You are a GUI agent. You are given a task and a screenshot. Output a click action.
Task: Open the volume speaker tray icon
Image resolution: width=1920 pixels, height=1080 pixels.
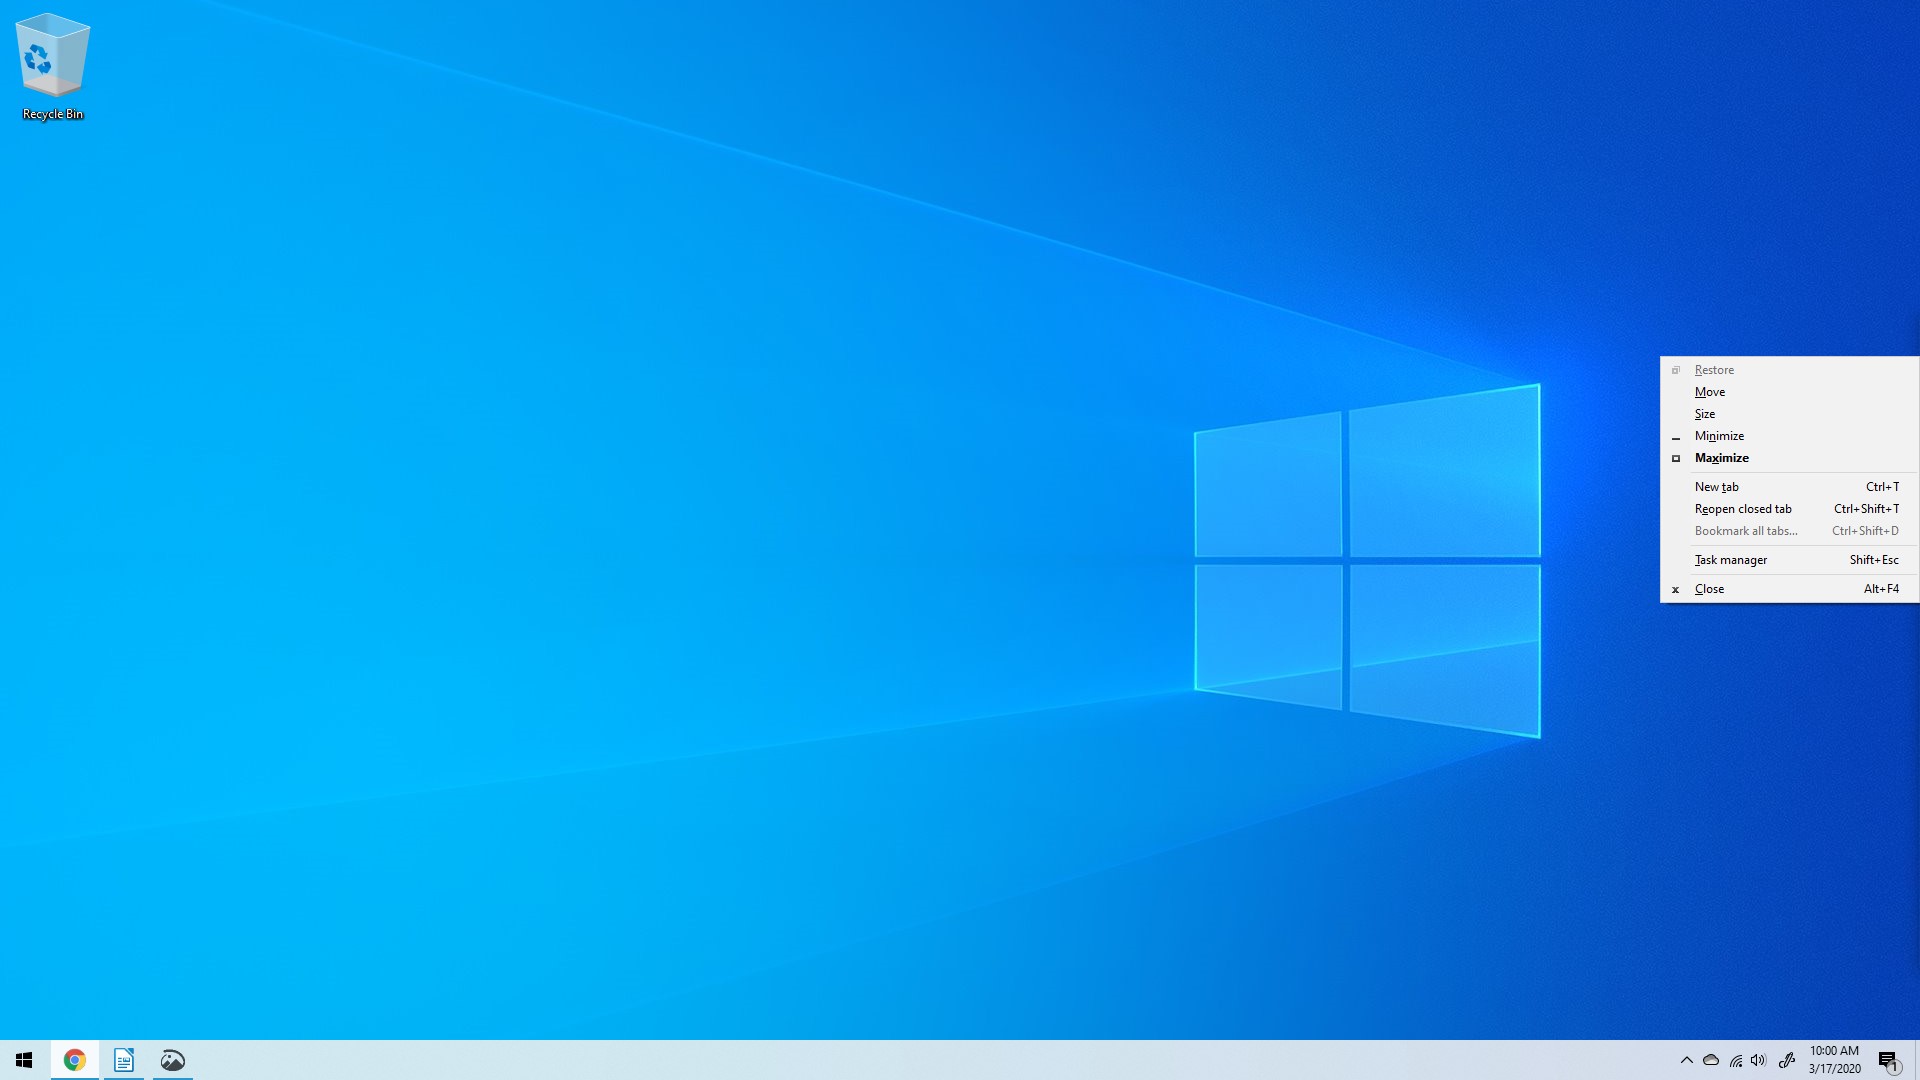(x=1759, y=1060)
